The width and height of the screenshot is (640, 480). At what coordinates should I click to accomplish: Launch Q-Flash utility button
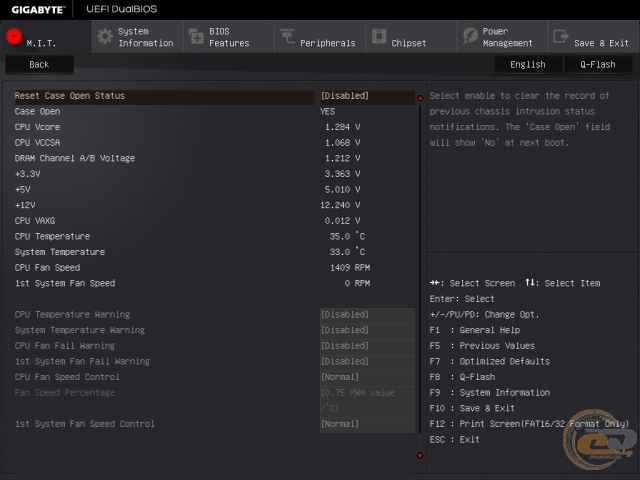[x=598, y=64]
